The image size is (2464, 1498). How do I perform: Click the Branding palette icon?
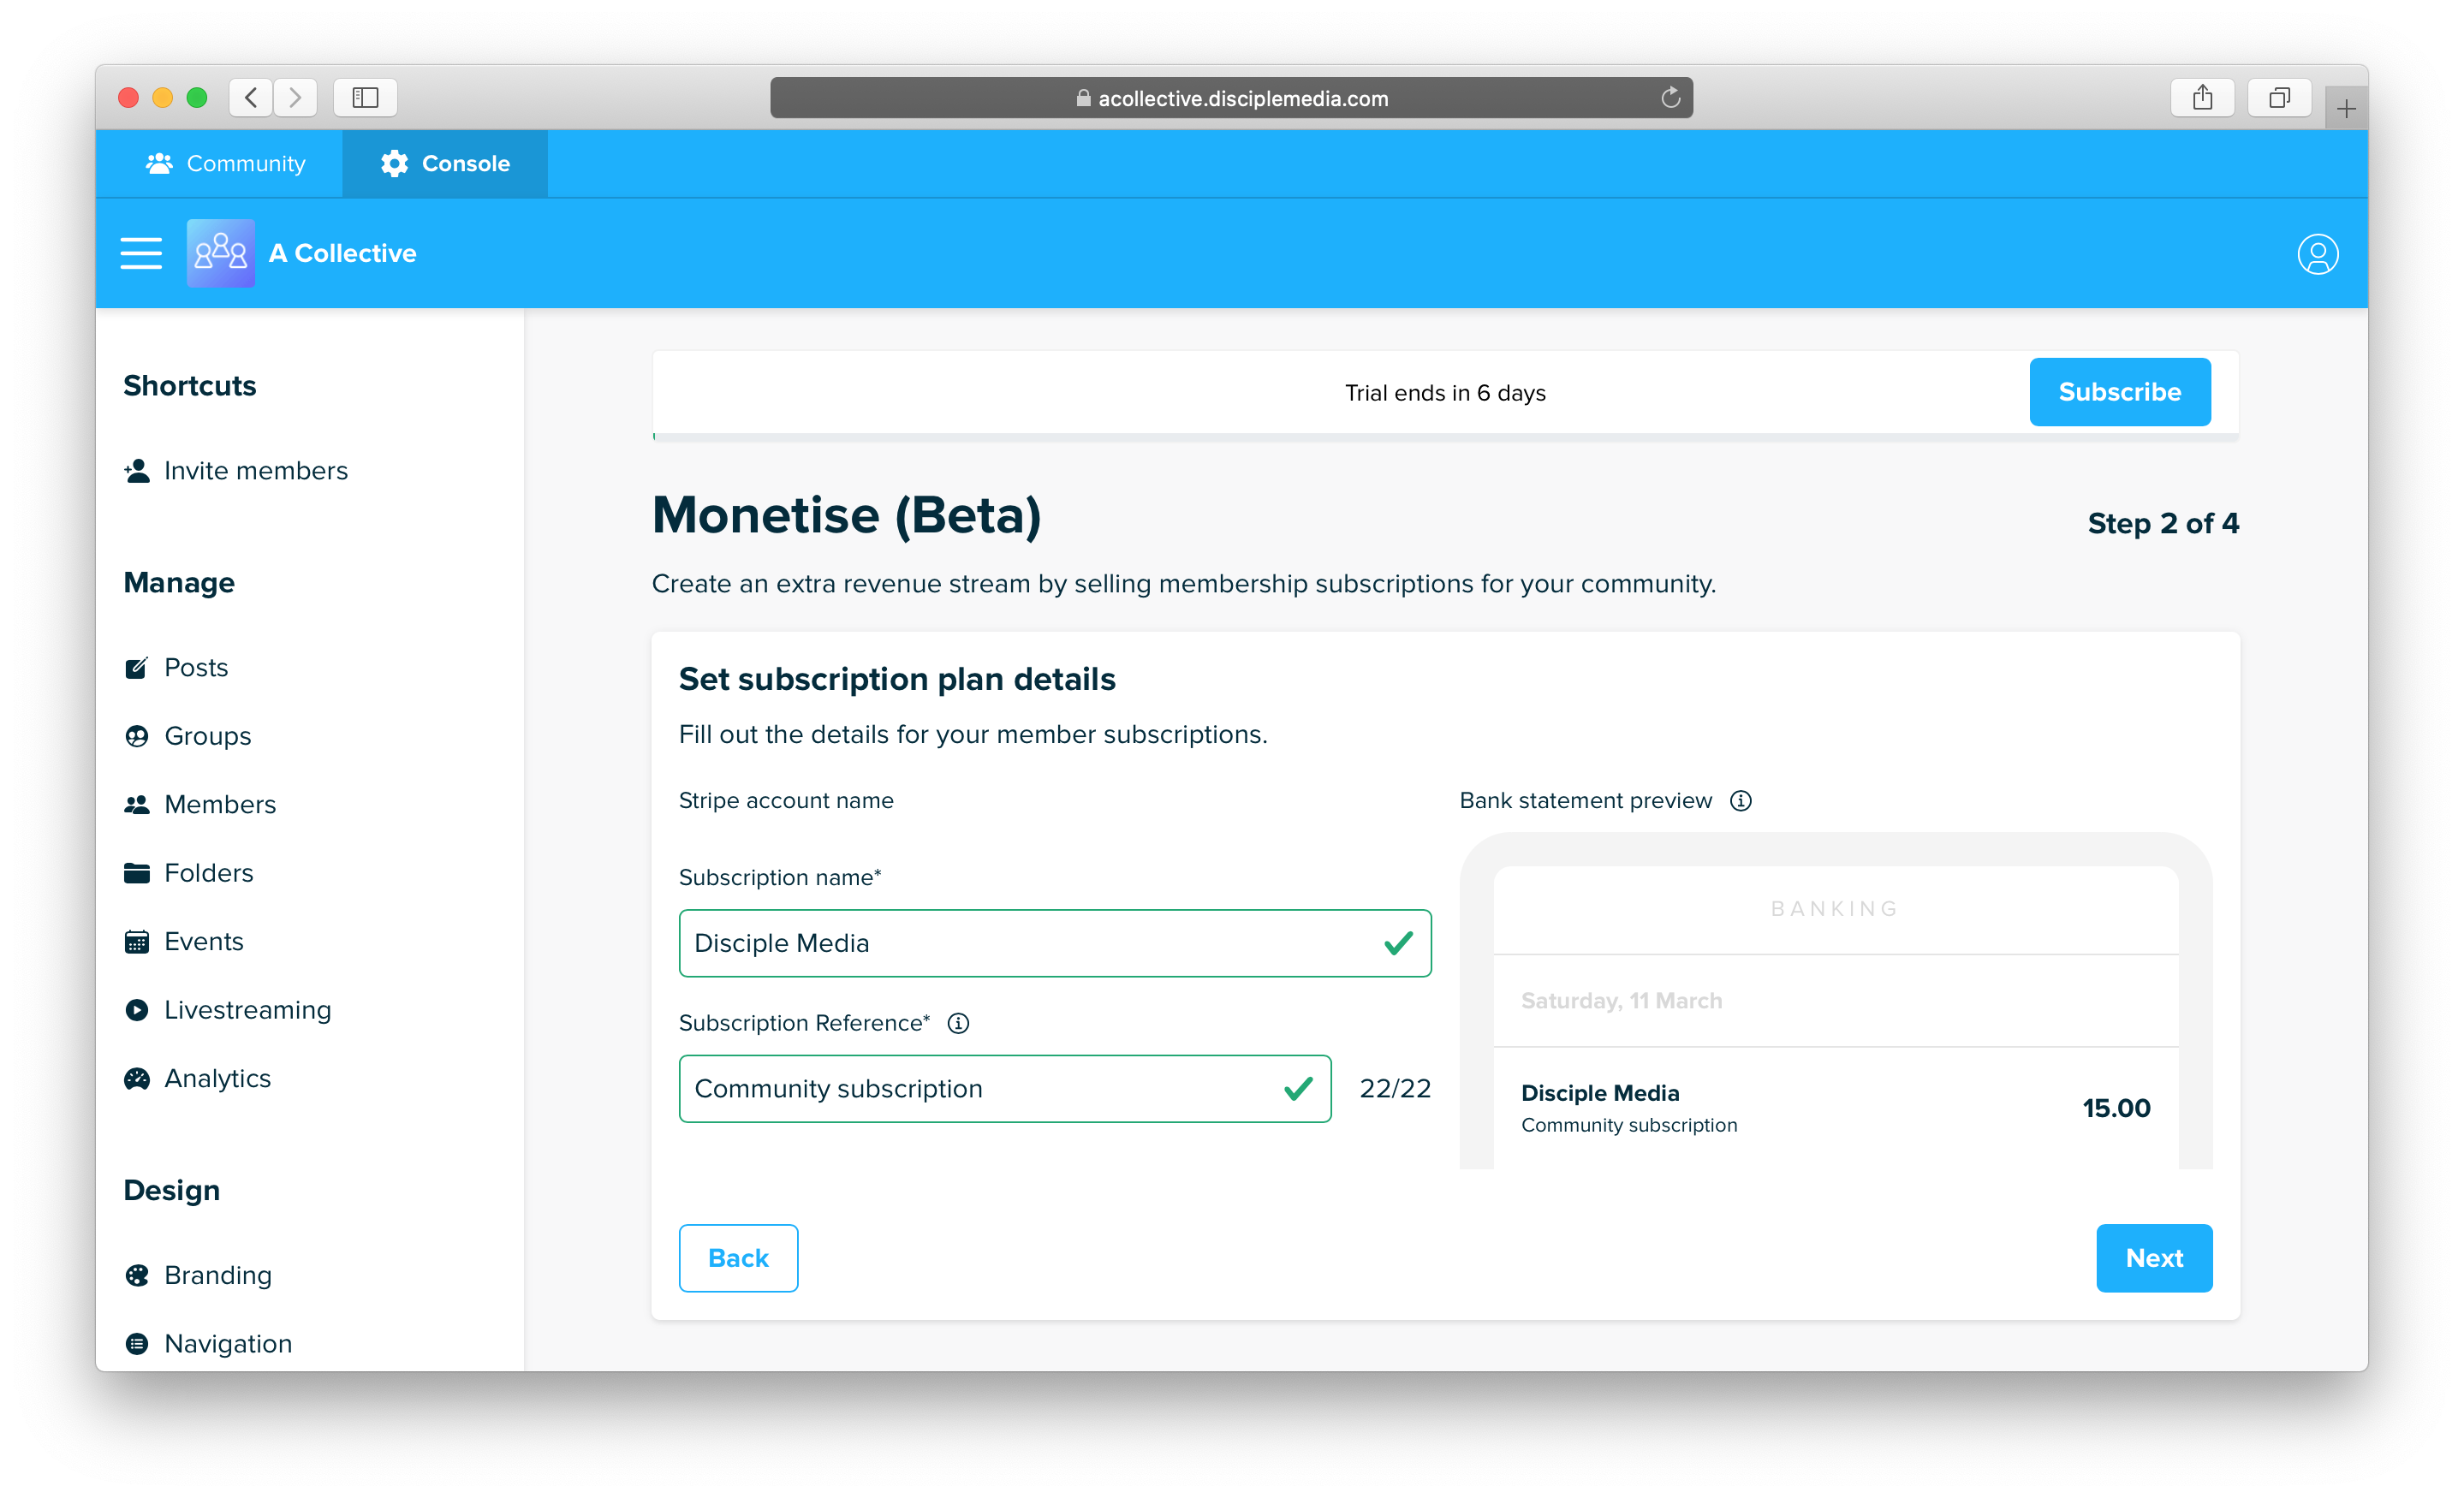(137, 1275)
